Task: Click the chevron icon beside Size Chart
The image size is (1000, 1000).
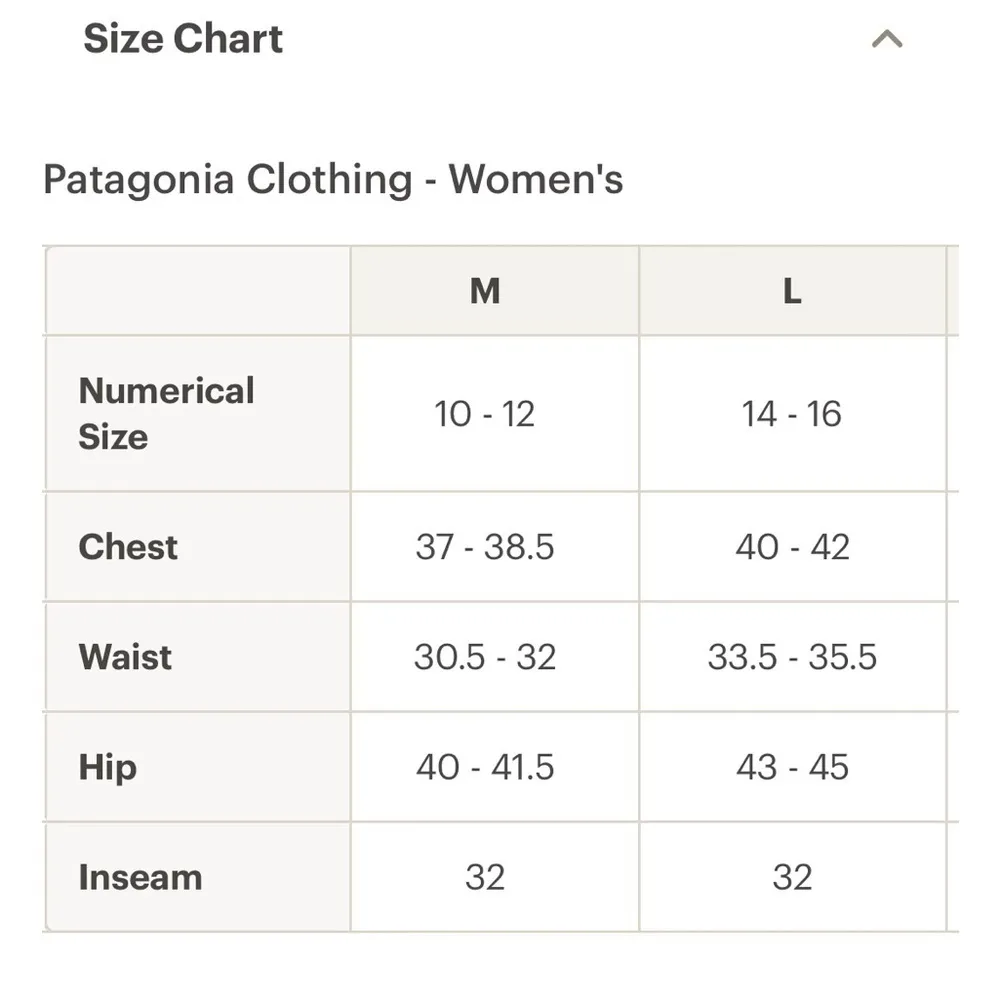Action: (x=884, y=38)
